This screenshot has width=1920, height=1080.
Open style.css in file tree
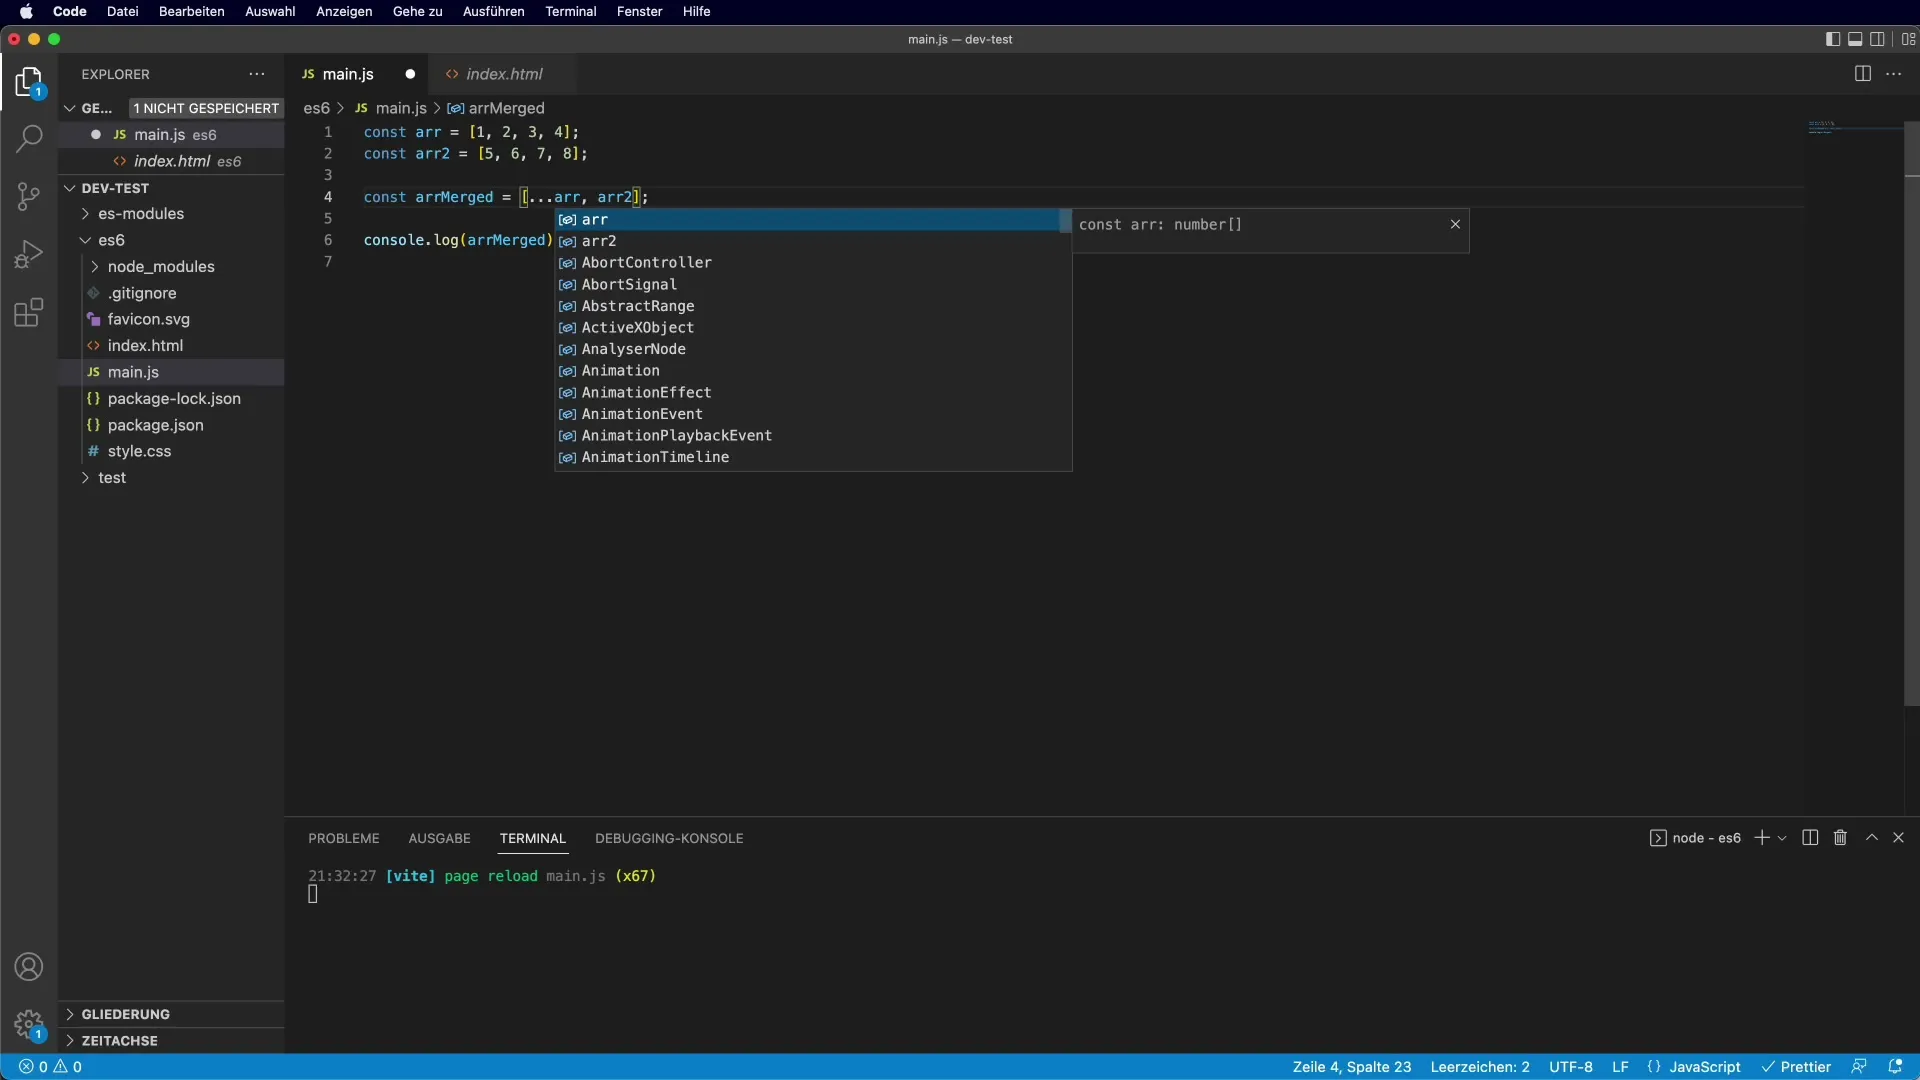(139, 451)
